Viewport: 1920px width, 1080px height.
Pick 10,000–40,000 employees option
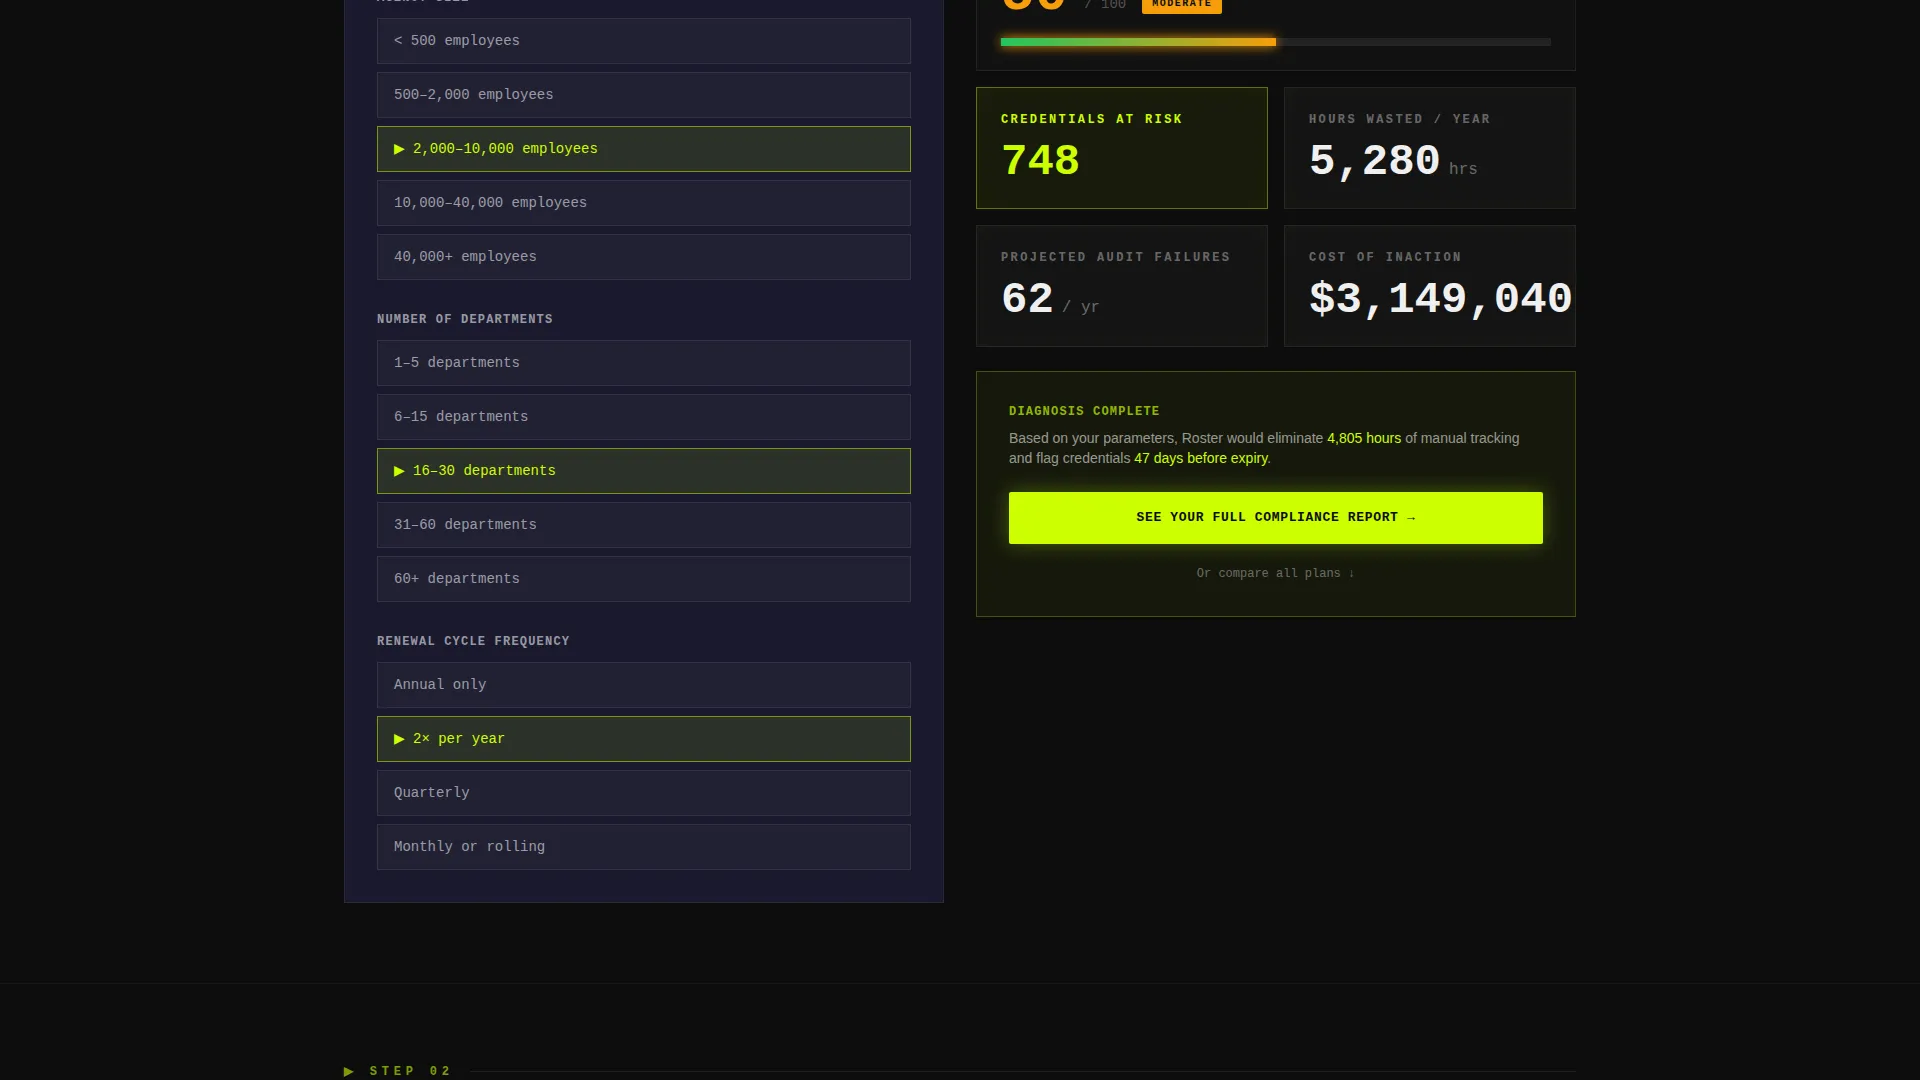[643, 203]
